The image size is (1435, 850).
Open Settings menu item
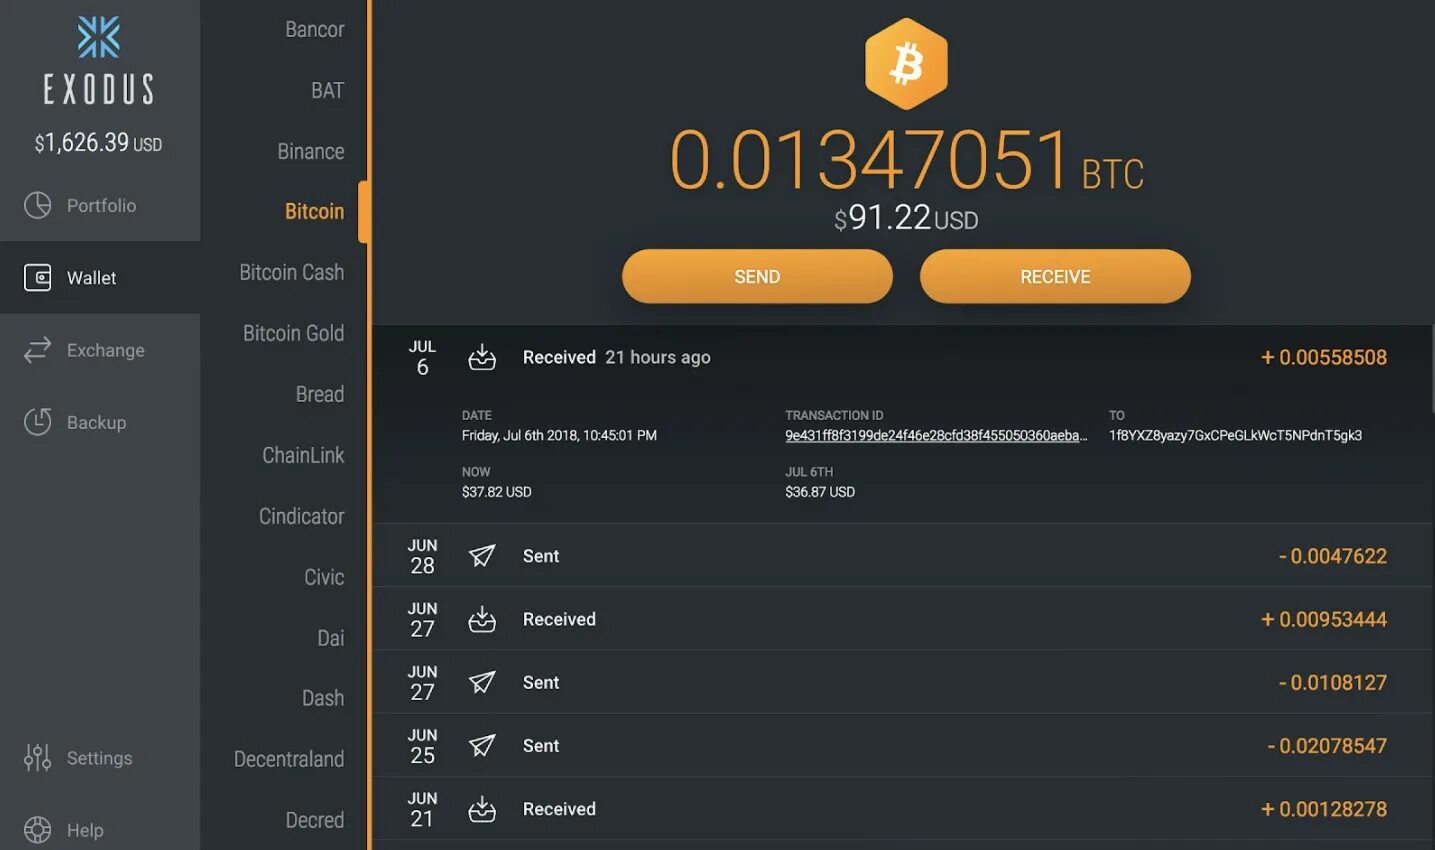pyautogui.click(x=100, y=758)
